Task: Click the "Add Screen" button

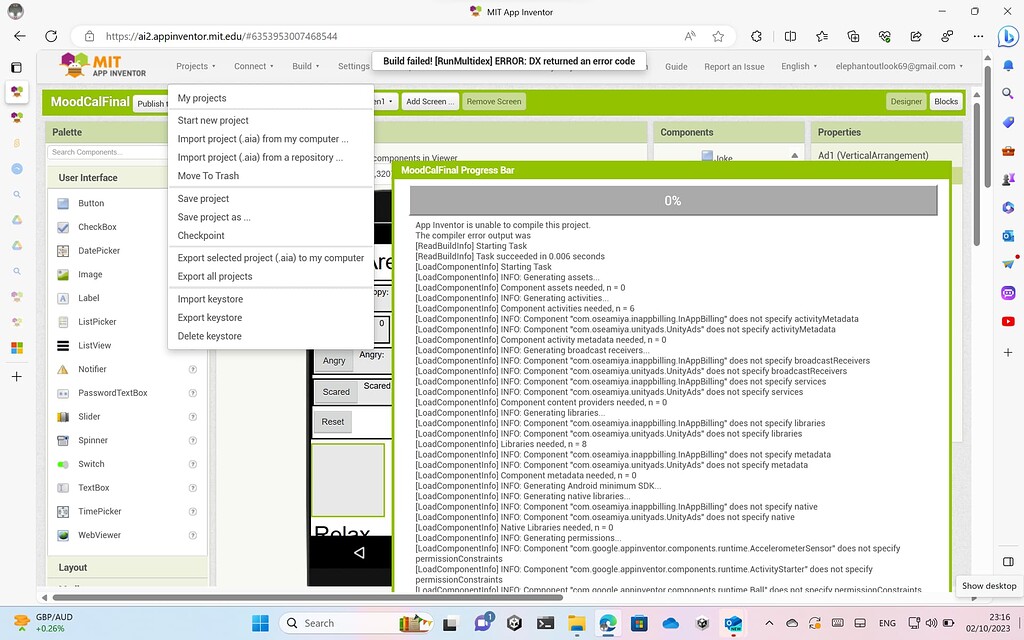Action: (x=432, y=101)
